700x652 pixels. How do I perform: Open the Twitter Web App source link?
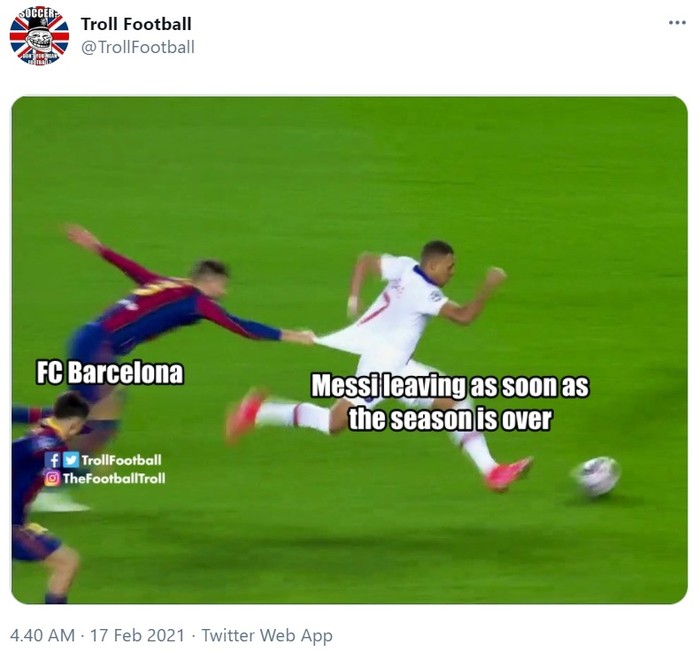[x=267, y=635]
